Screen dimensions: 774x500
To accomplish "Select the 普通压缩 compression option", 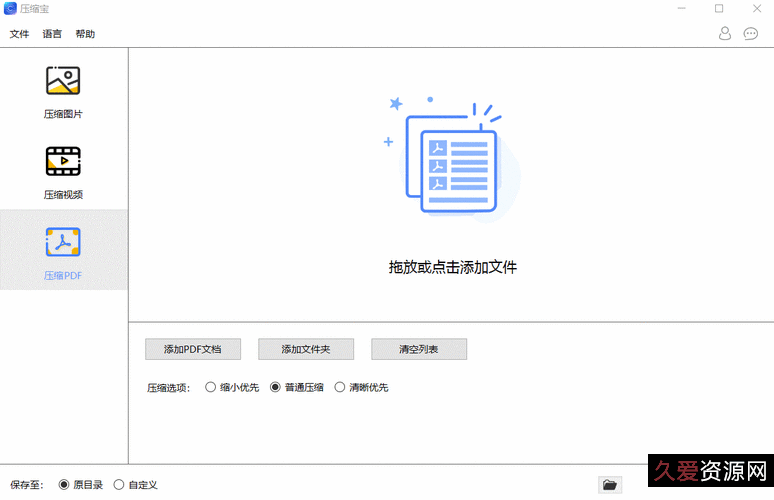I will [297, 387].
